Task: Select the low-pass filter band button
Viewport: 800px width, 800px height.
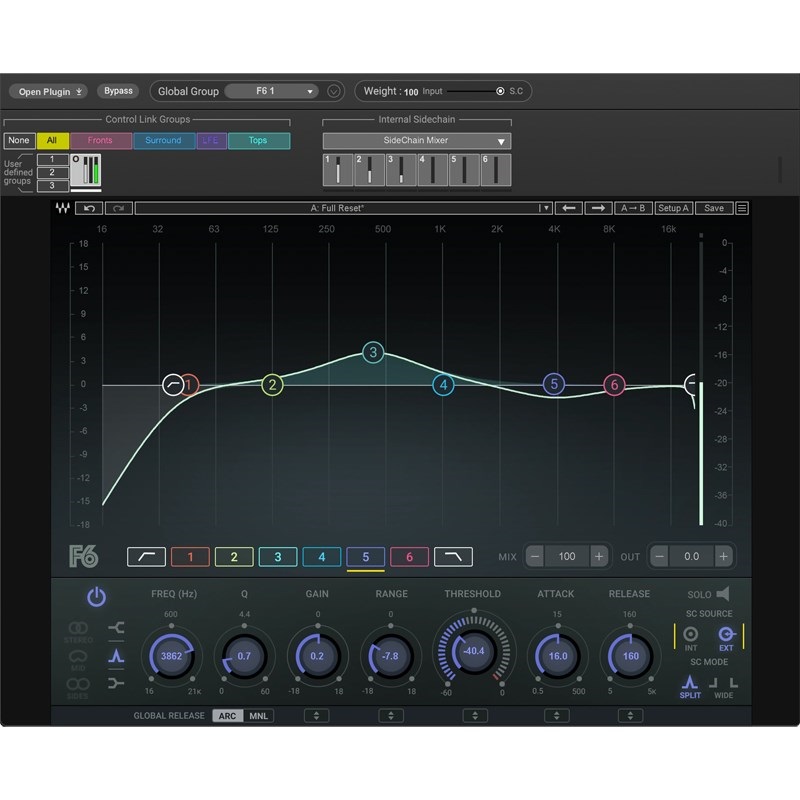Action: click(x=453, y=557)
